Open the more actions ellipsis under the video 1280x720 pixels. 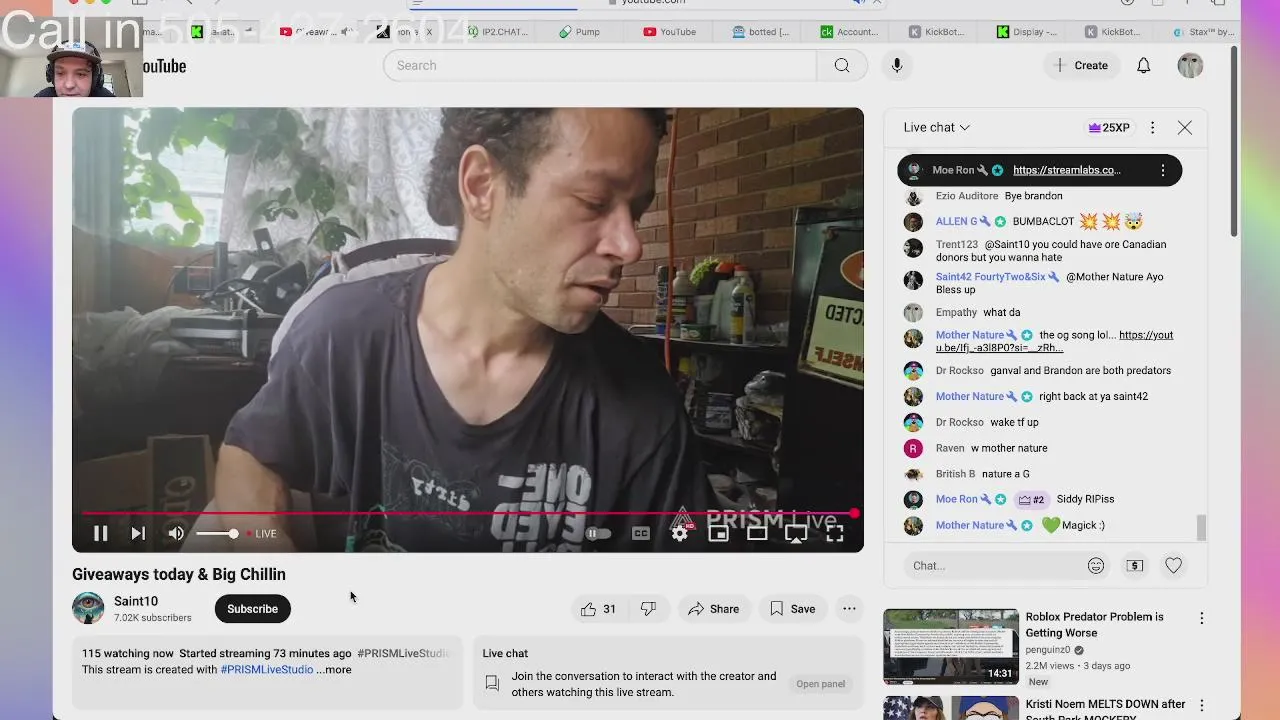point(849,609)
